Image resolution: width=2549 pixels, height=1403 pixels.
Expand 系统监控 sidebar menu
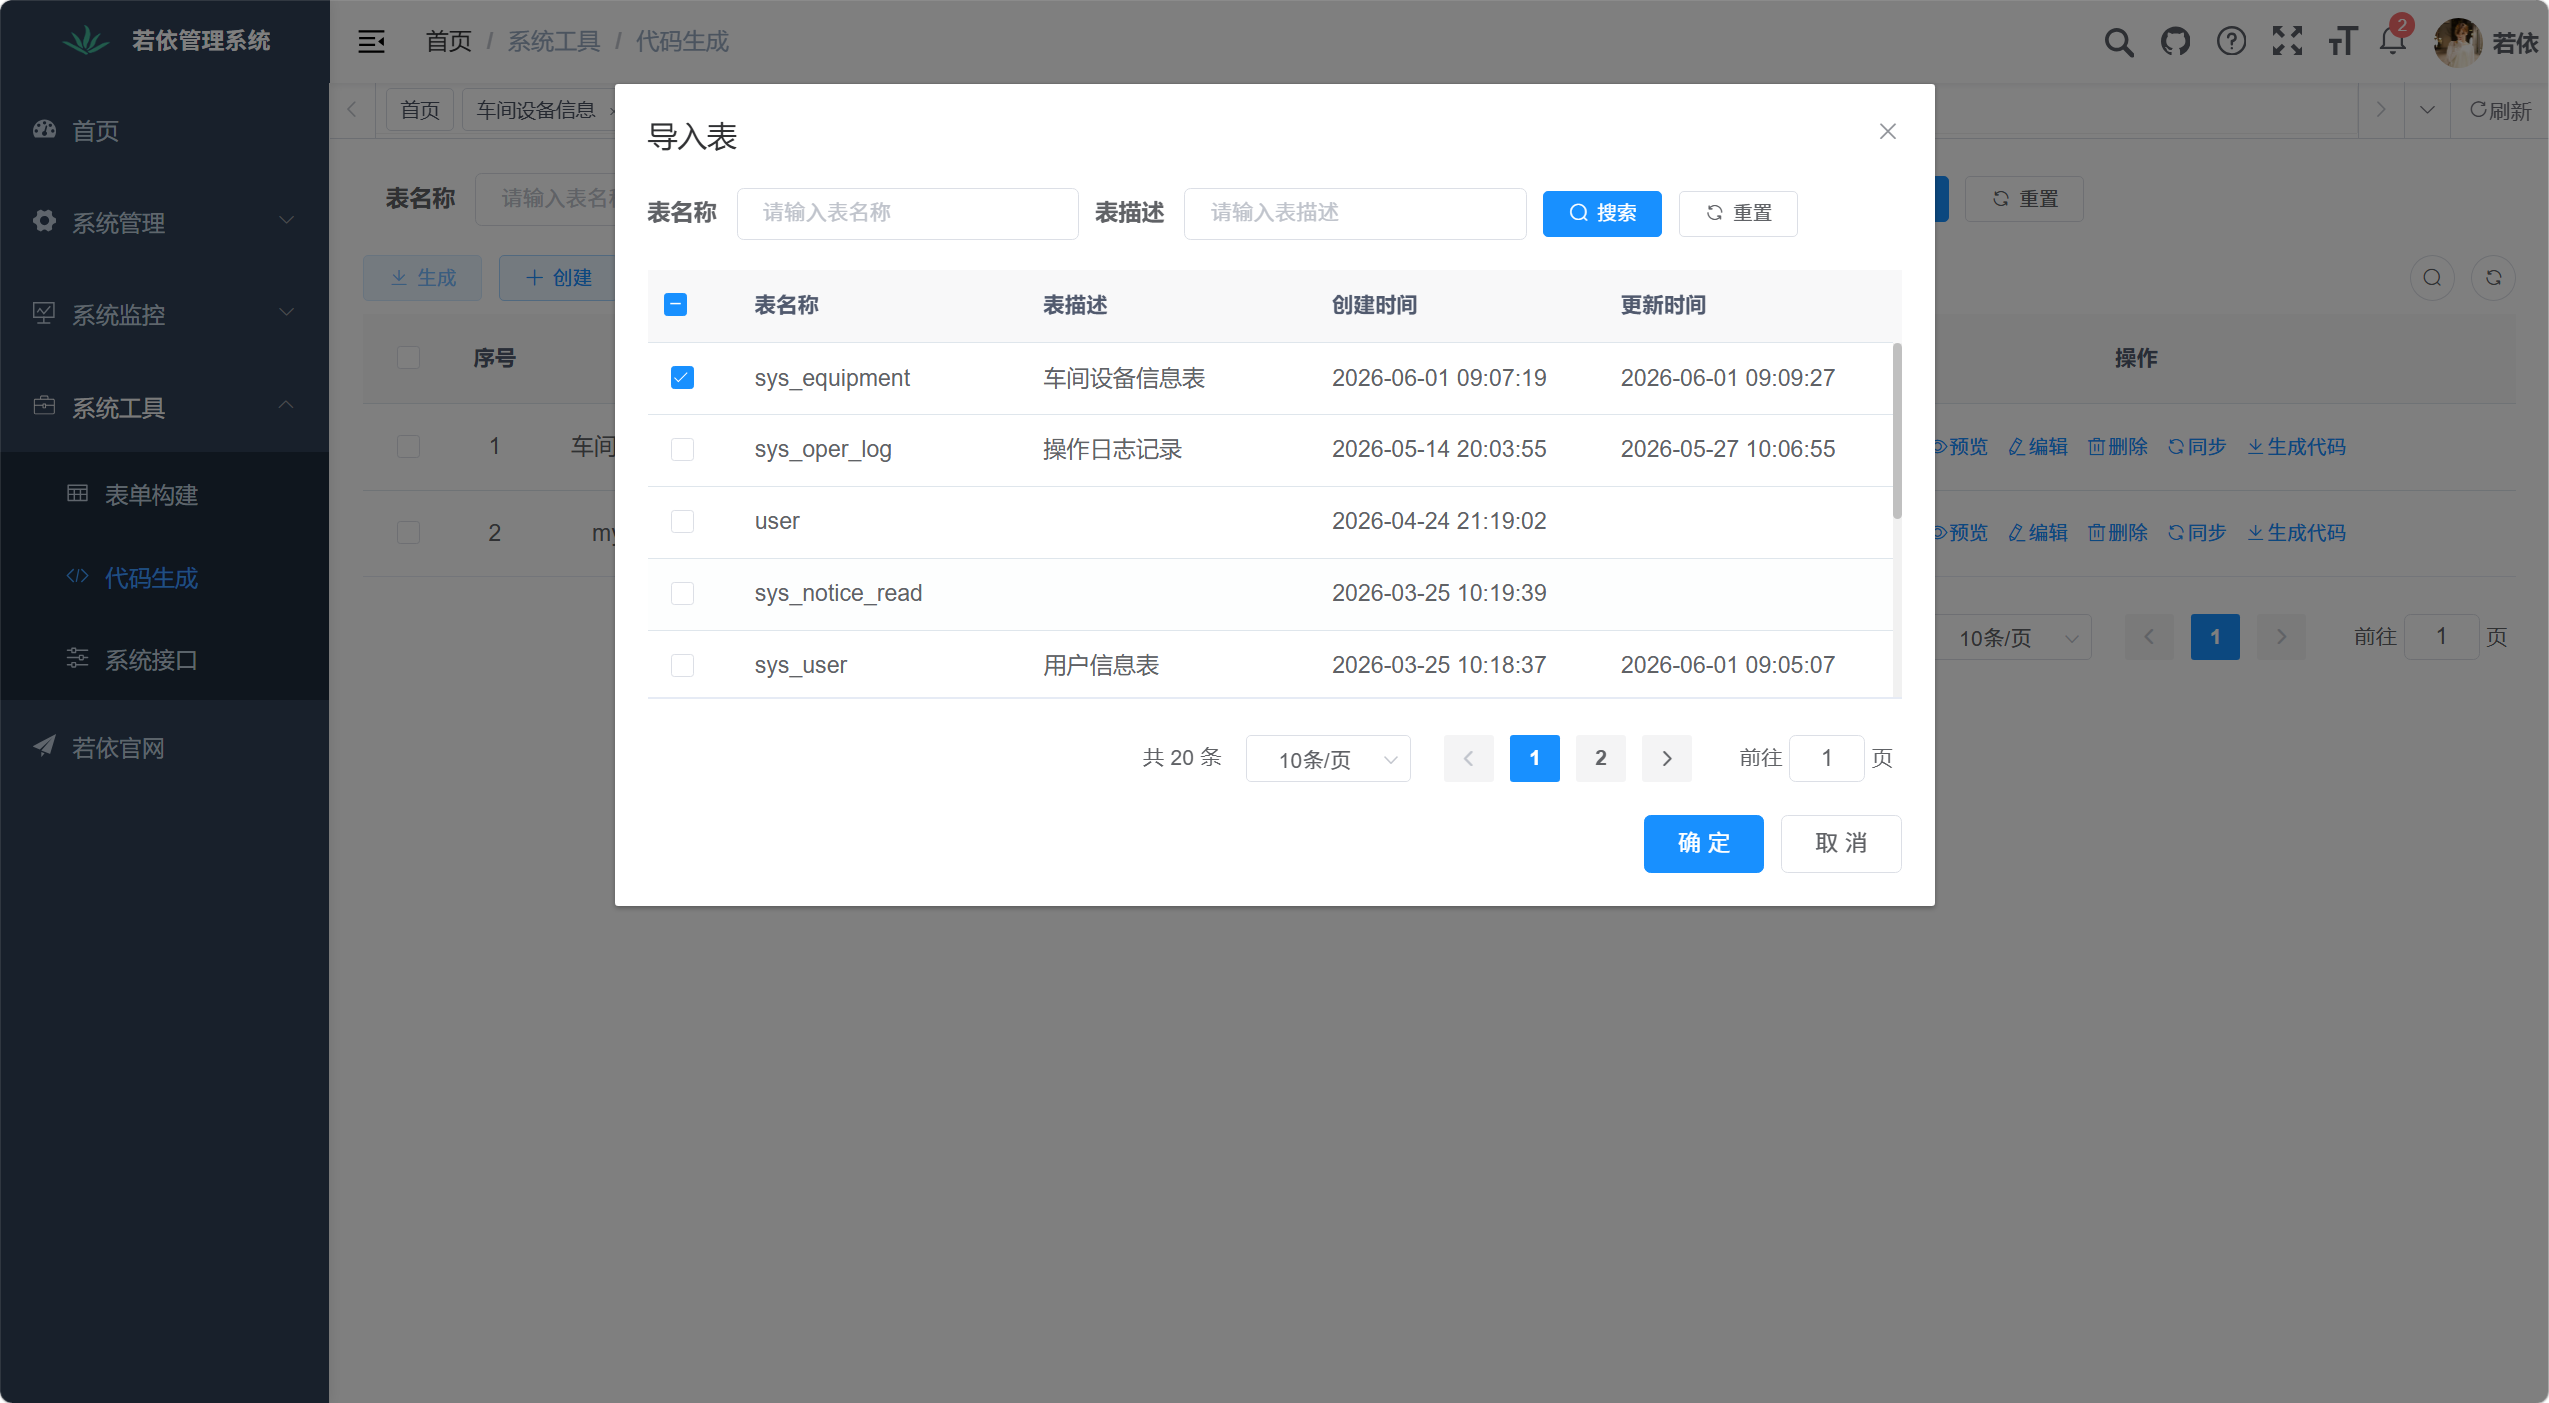(x=164, y=314)
